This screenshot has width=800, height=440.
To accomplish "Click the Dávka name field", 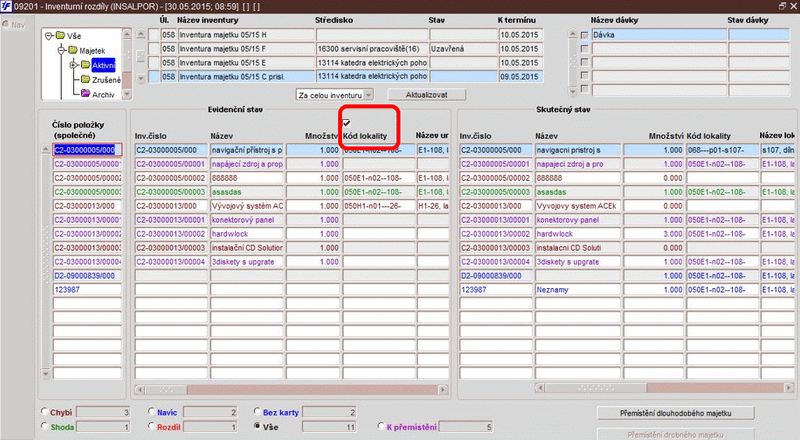I will 659,35.
